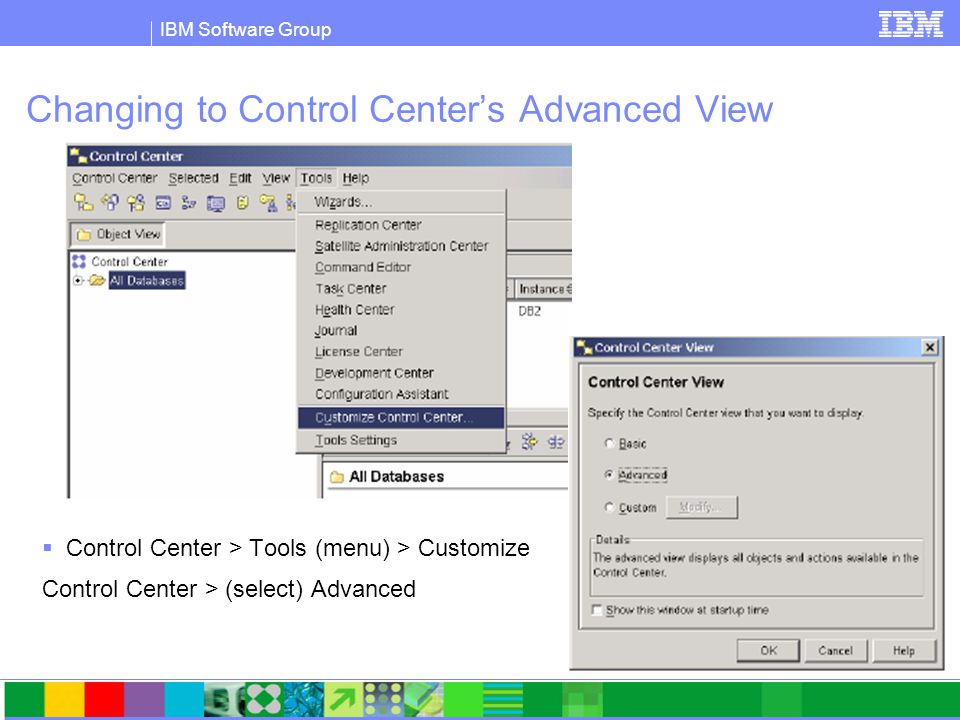960x720 pixels.
Task: Open Journal from the book toolbar icon
Action: click(242, 203)
